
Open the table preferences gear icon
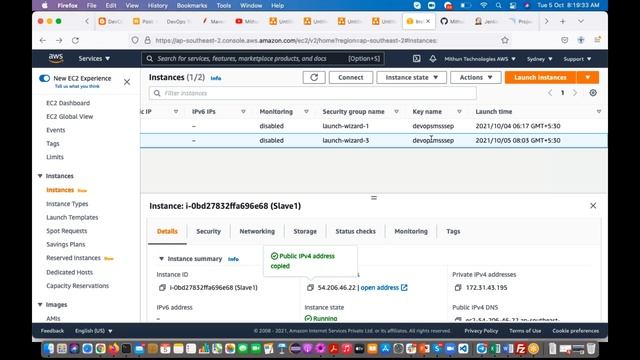point(593,93)
